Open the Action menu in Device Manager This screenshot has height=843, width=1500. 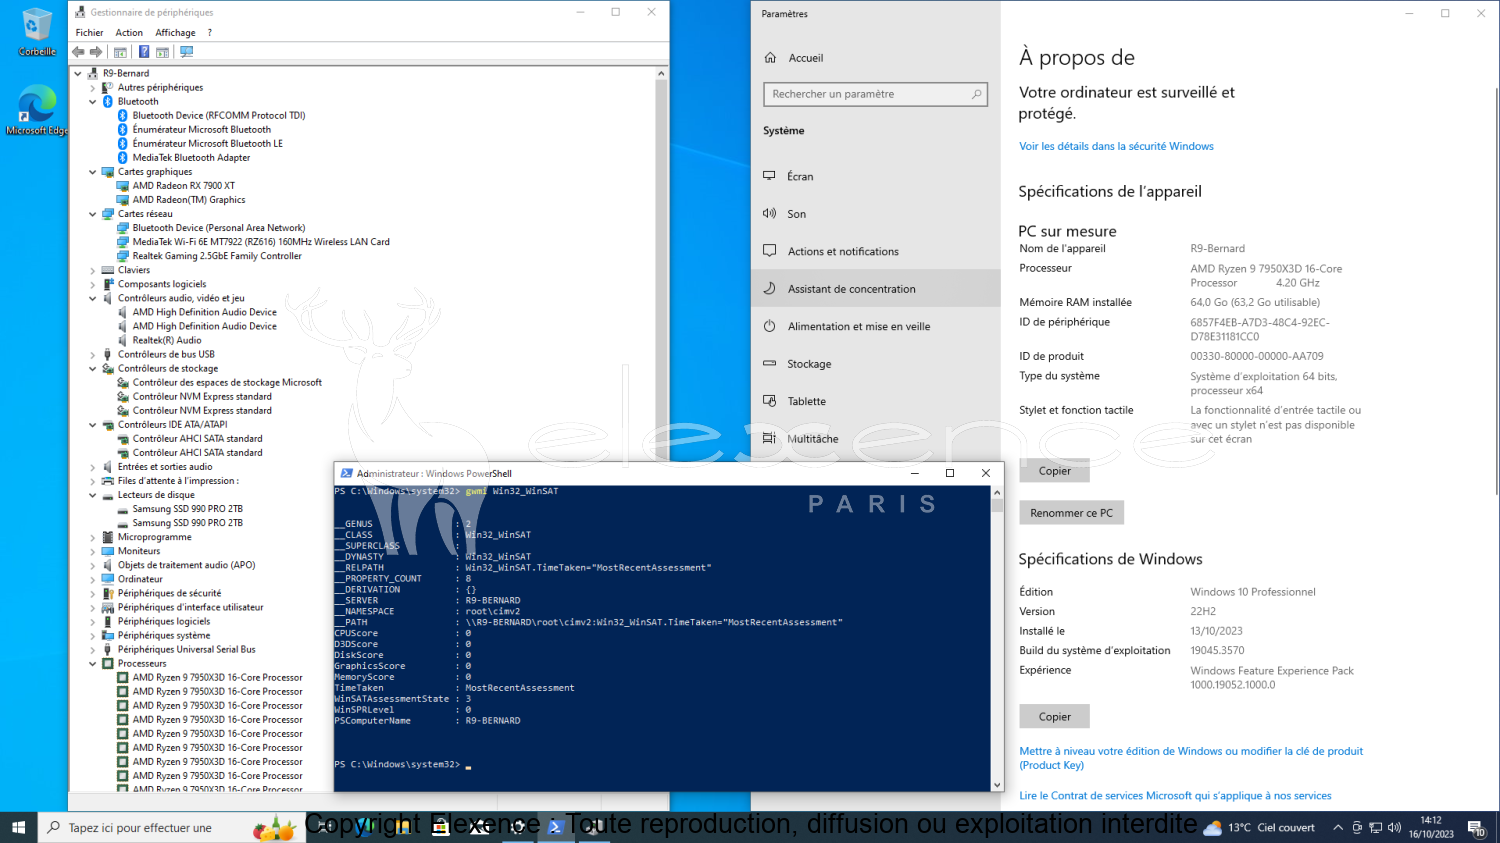tap(129, 33)
